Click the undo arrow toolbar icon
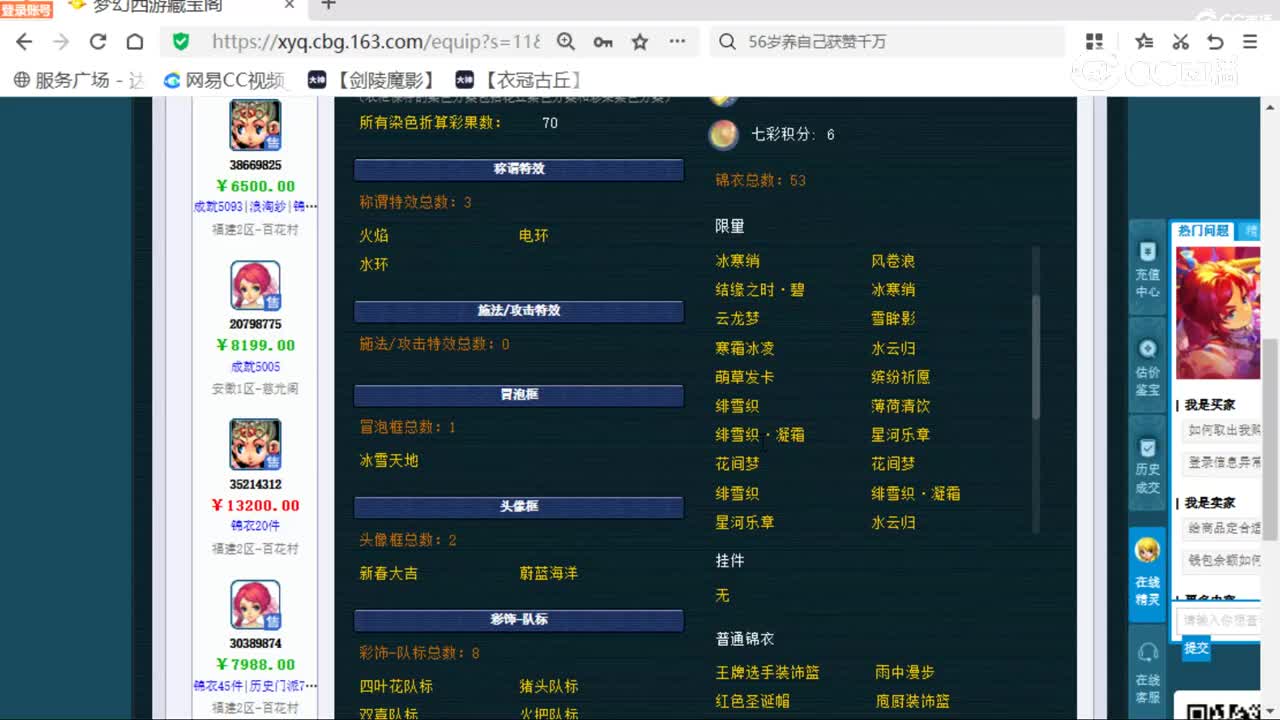 click(x=1216, y=42)
